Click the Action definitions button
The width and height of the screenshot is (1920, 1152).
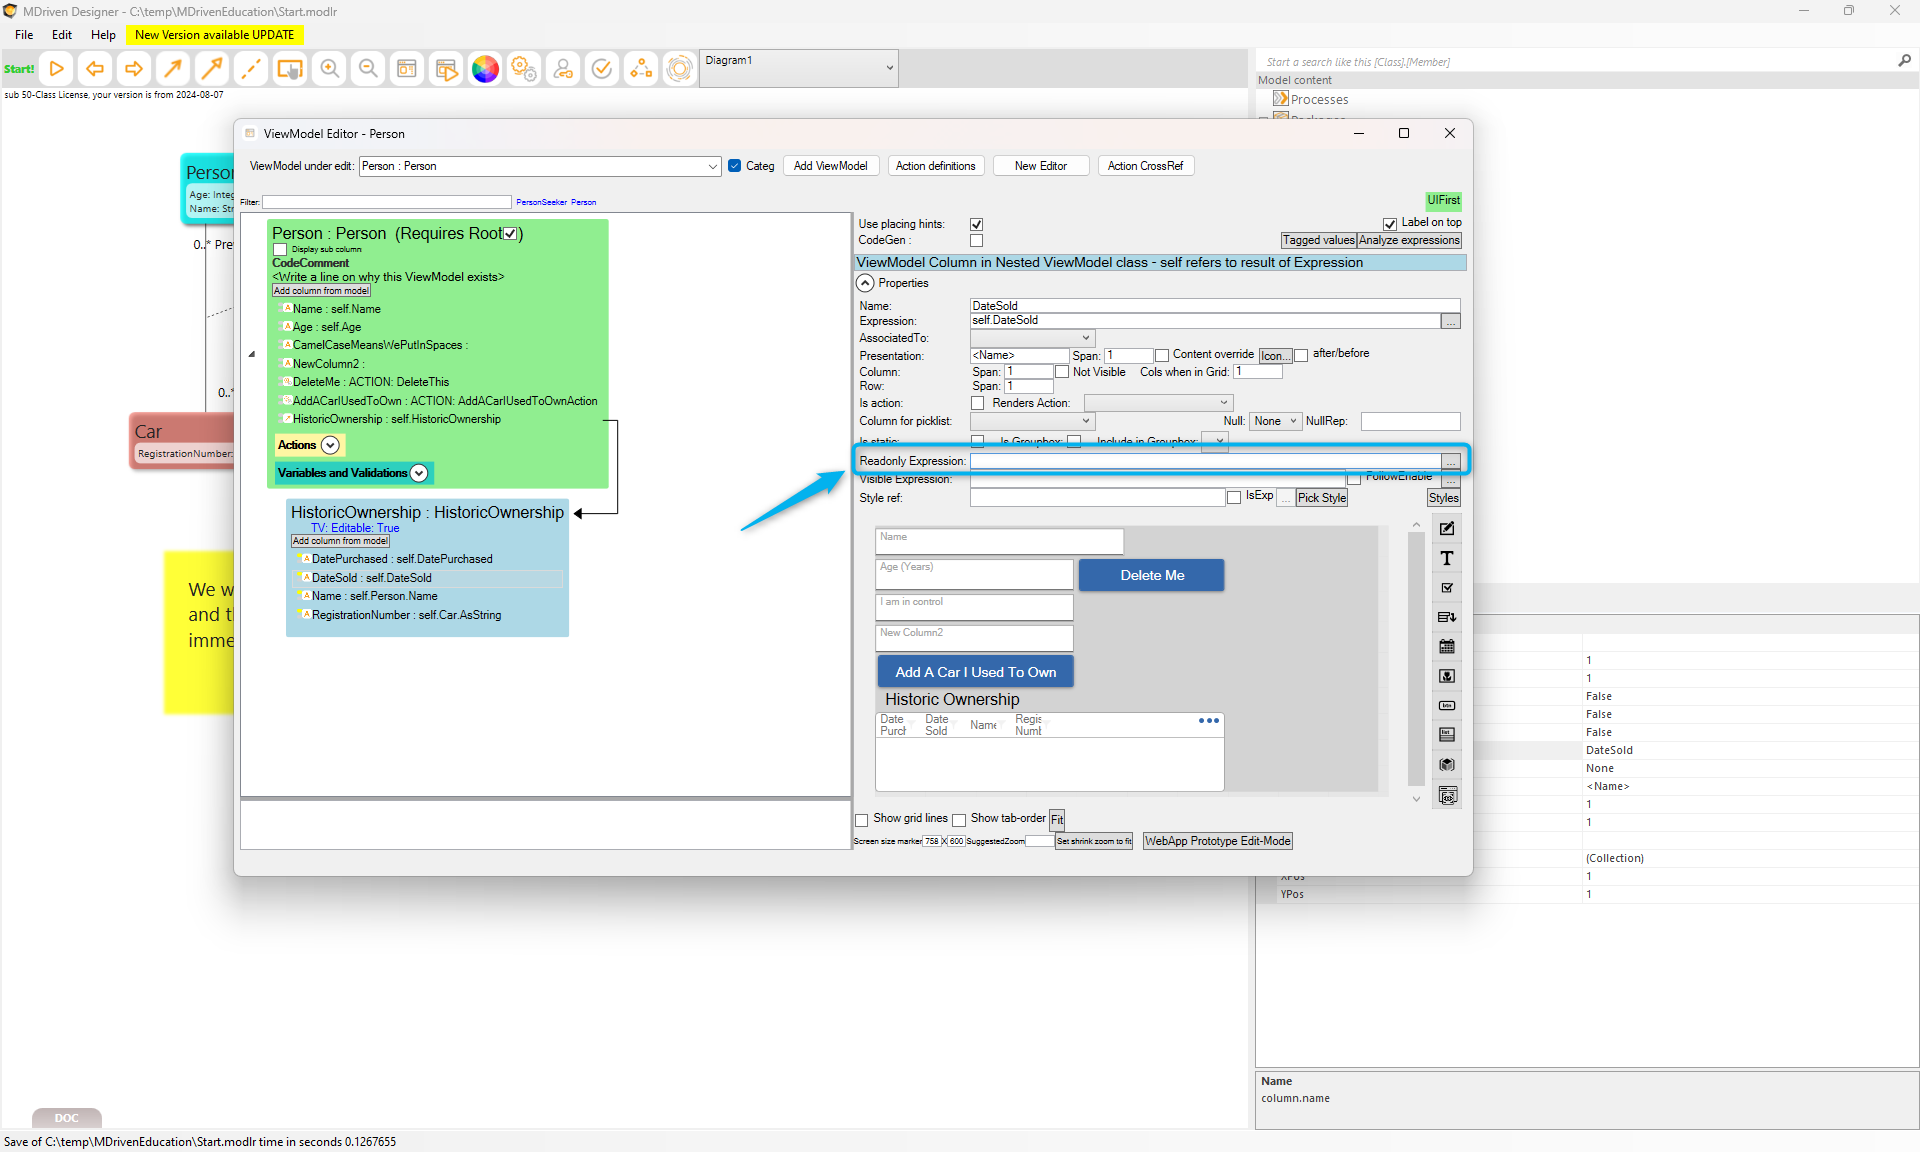pyautogui.click(x=935, y=166)
